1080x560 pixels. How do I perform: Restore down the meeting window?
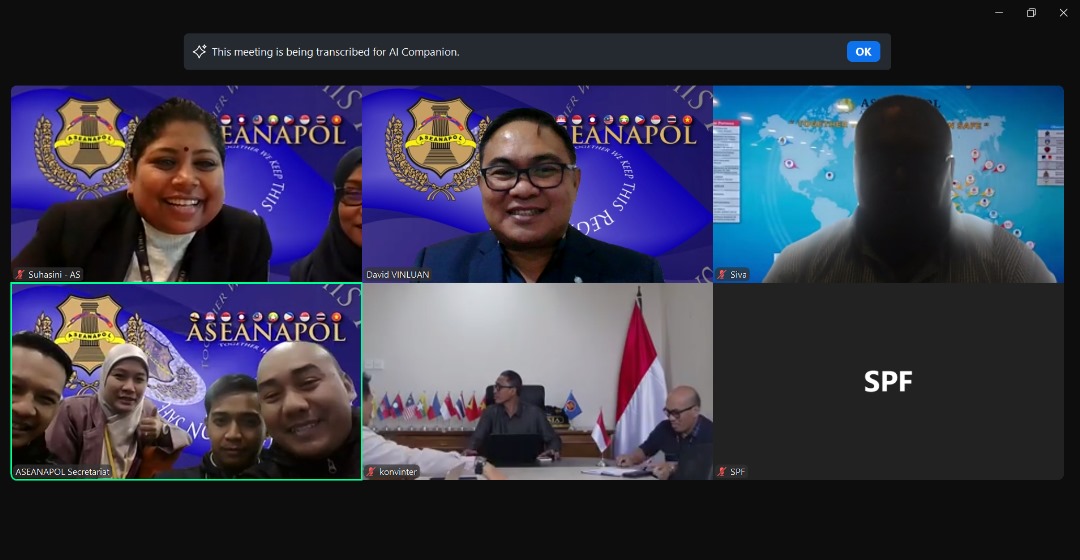[x=1031, y=12]
